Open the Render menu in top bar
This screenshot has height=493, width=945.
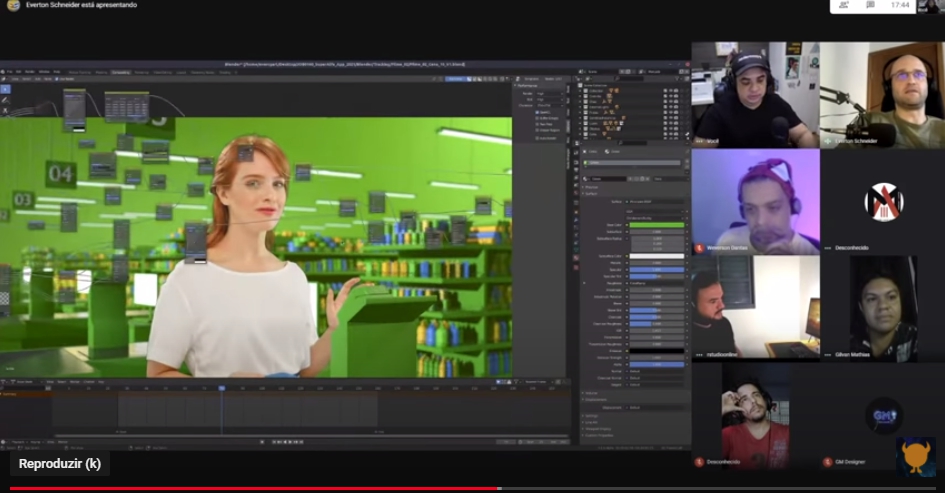point(30,72)
